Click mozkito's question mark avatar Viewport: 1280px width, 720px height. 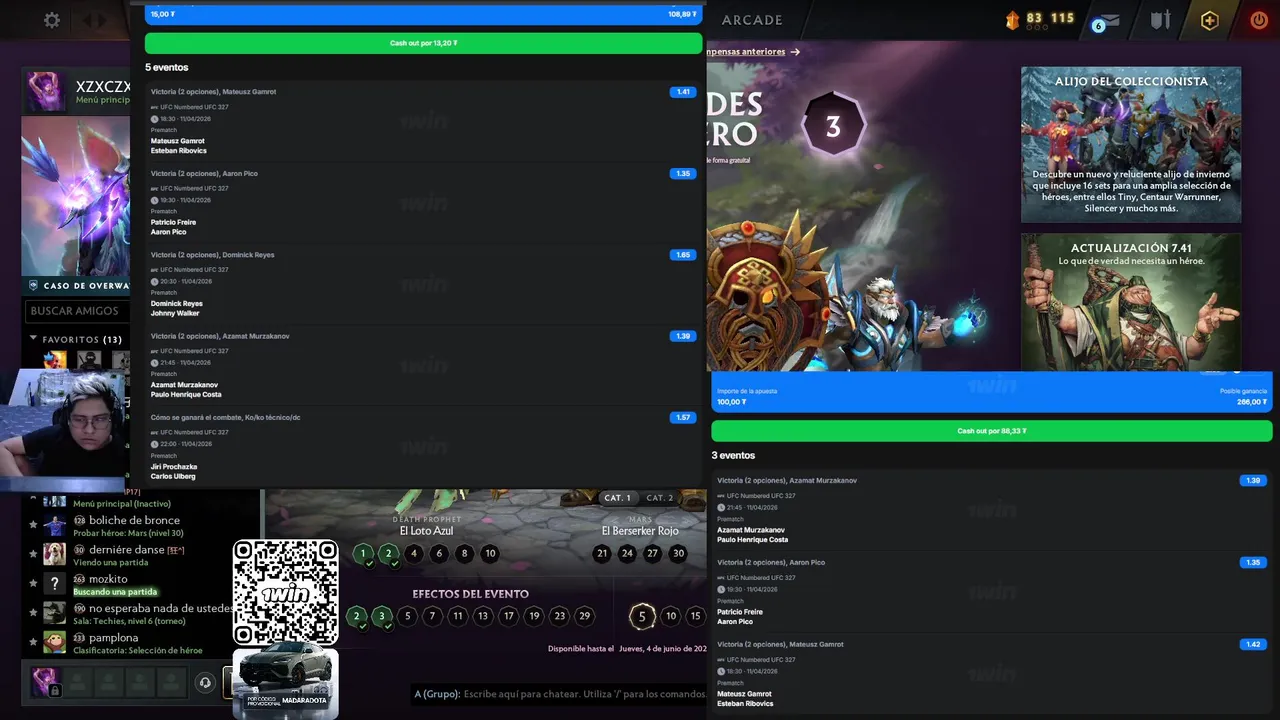[54, 584]
